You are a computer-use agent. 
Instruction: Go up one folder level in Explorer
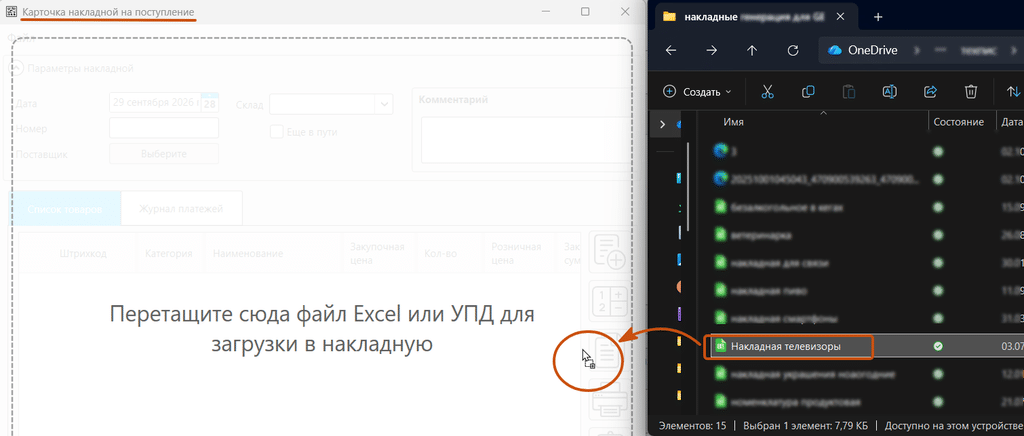[752, 50]
